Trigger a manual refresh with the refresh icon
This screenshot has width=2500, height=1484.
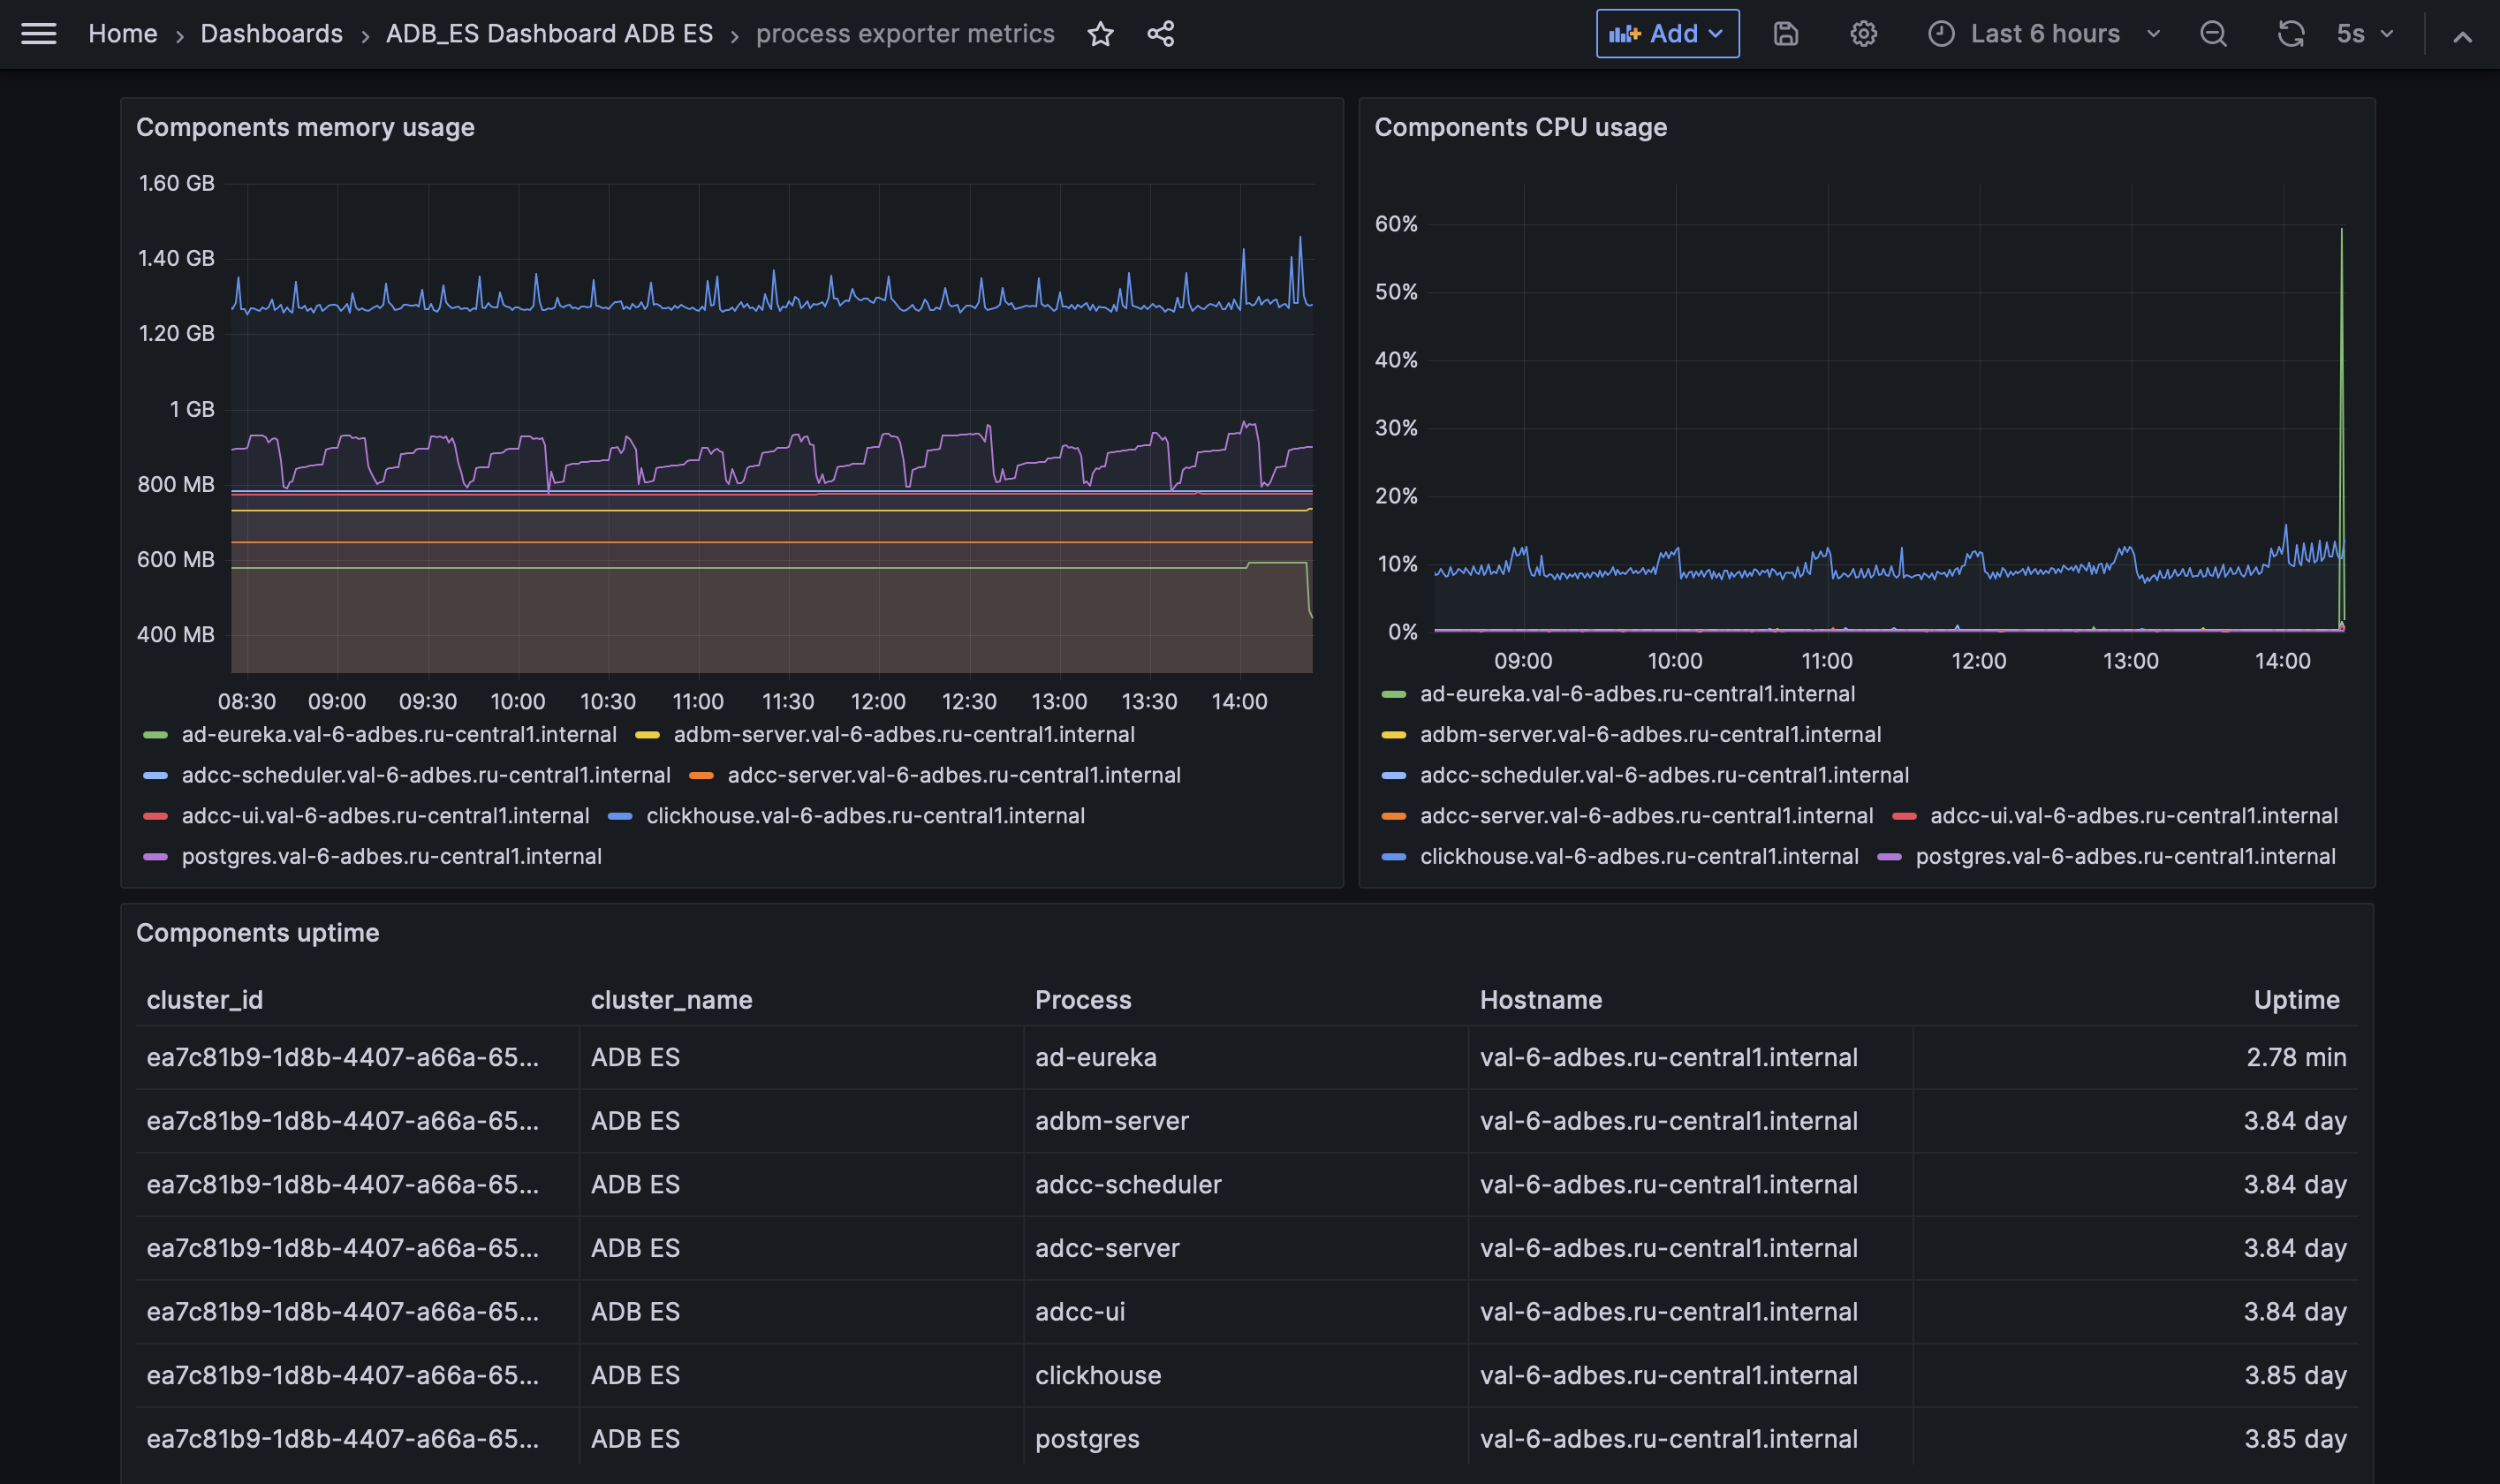point(2290,33)
